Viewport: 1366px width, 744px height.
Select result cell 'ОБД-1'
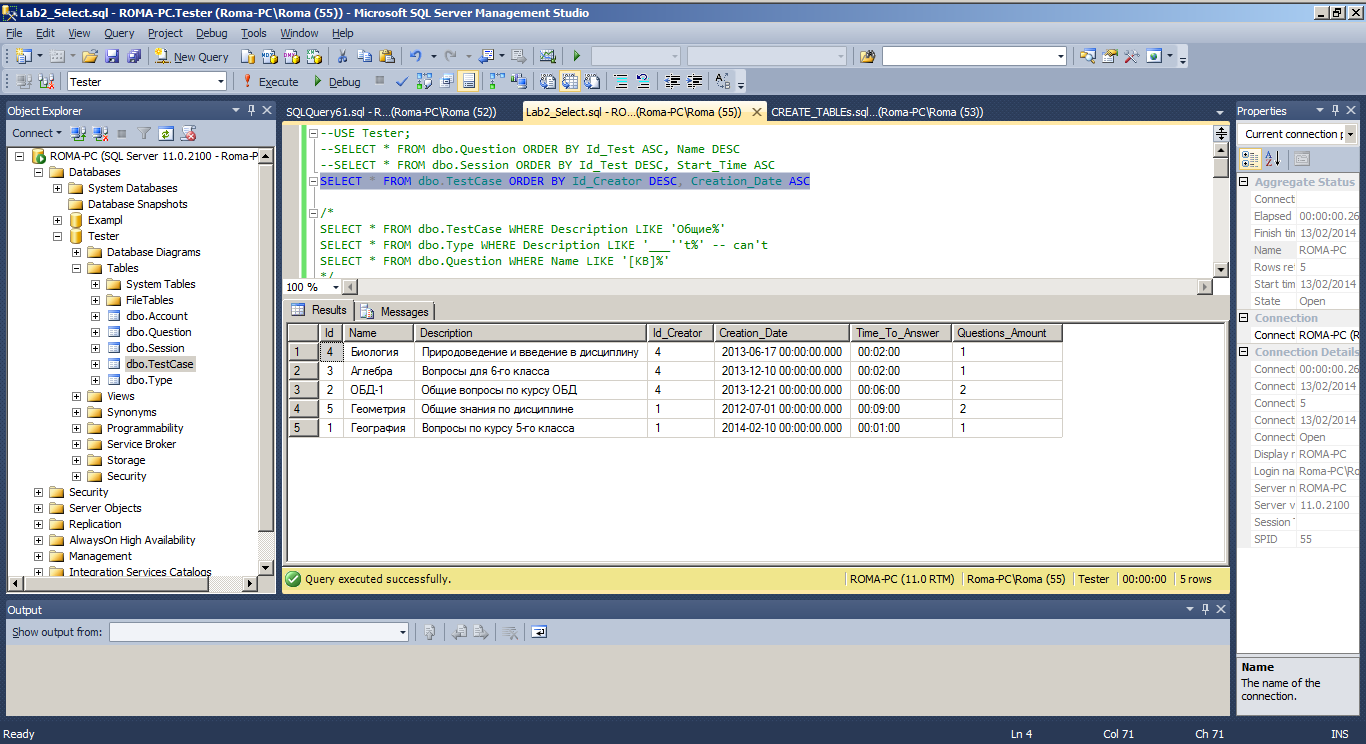point(379,390)
